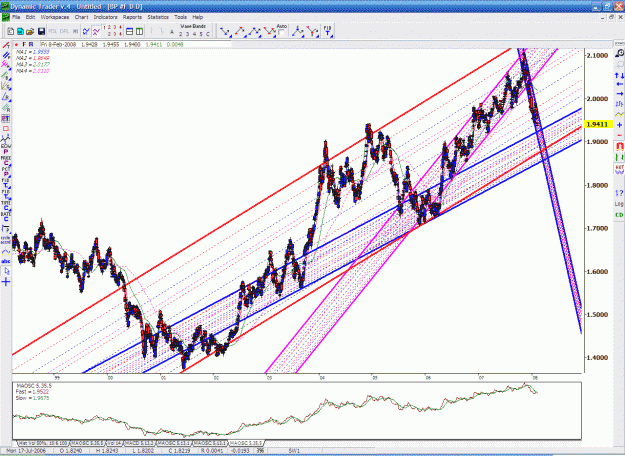This screenshot has width=625, height=456.
Task: Click the save floppy disk icon
Action: pos(41,31)
